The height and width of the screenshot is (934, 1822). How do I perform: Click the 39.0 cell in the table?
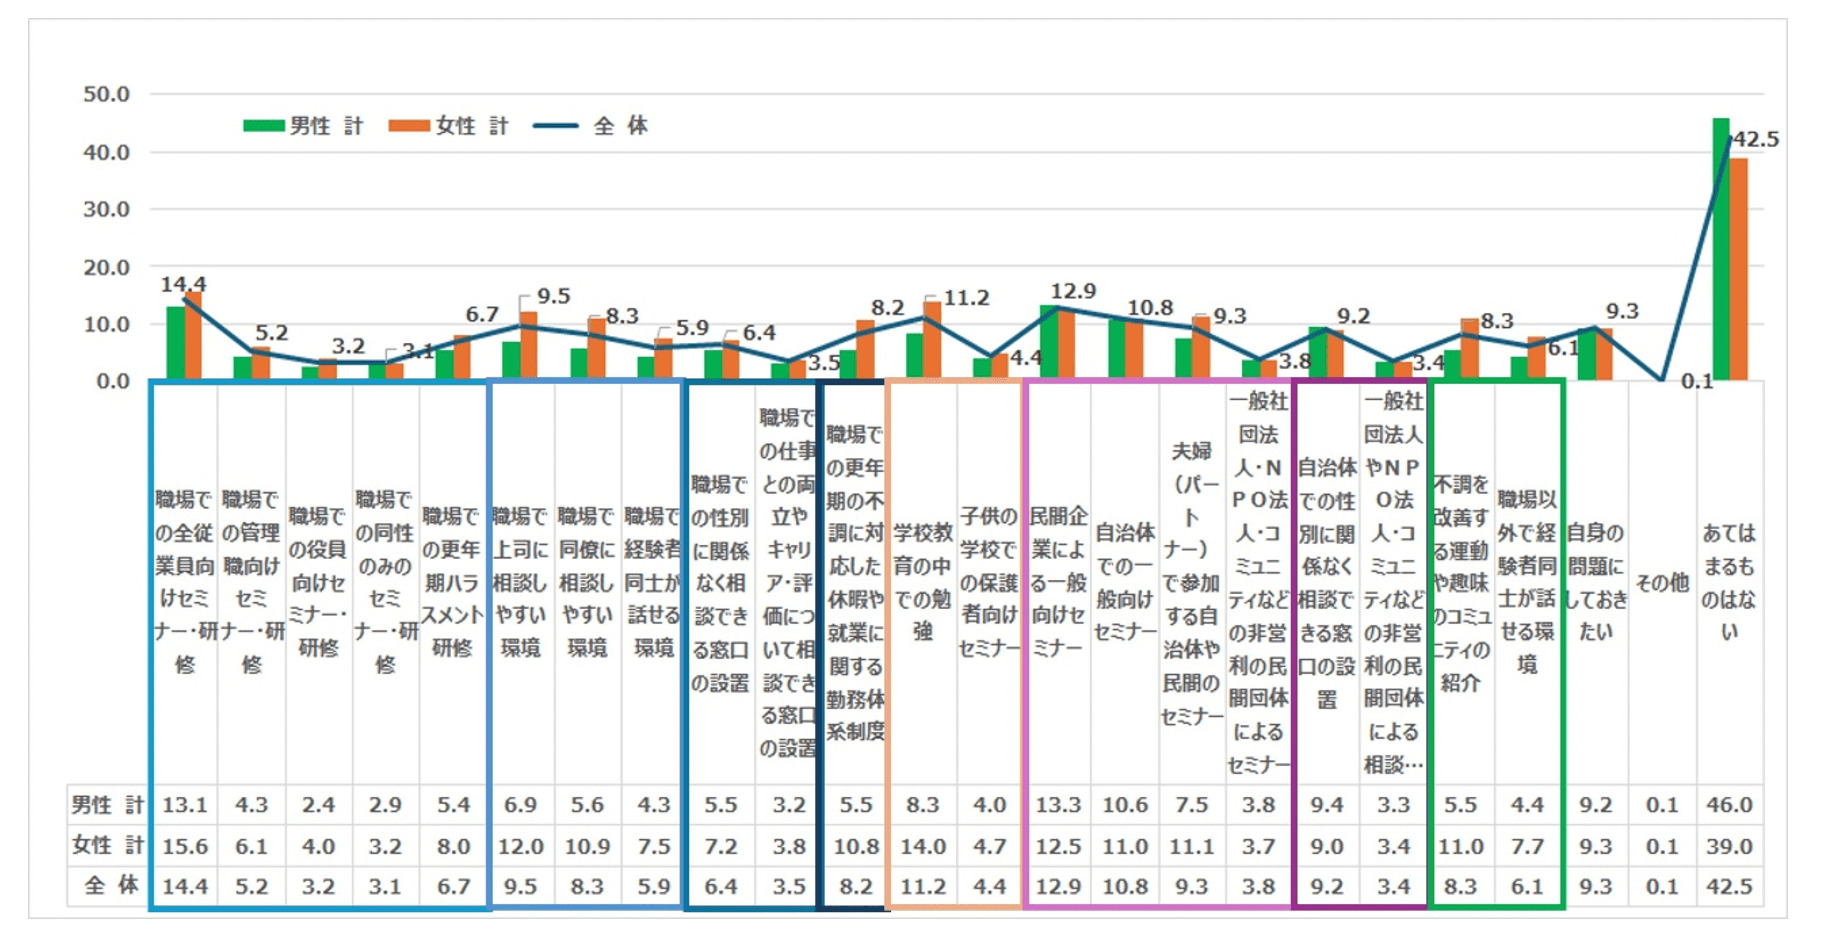1729,846
